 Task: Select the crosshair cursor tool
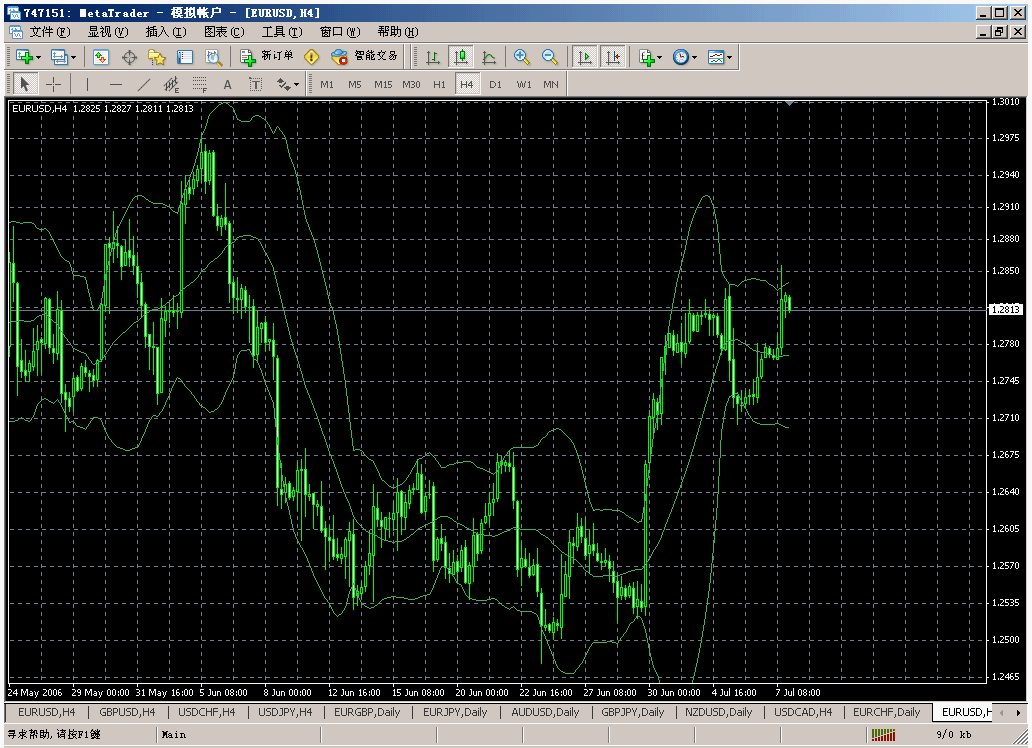(53, 84)
